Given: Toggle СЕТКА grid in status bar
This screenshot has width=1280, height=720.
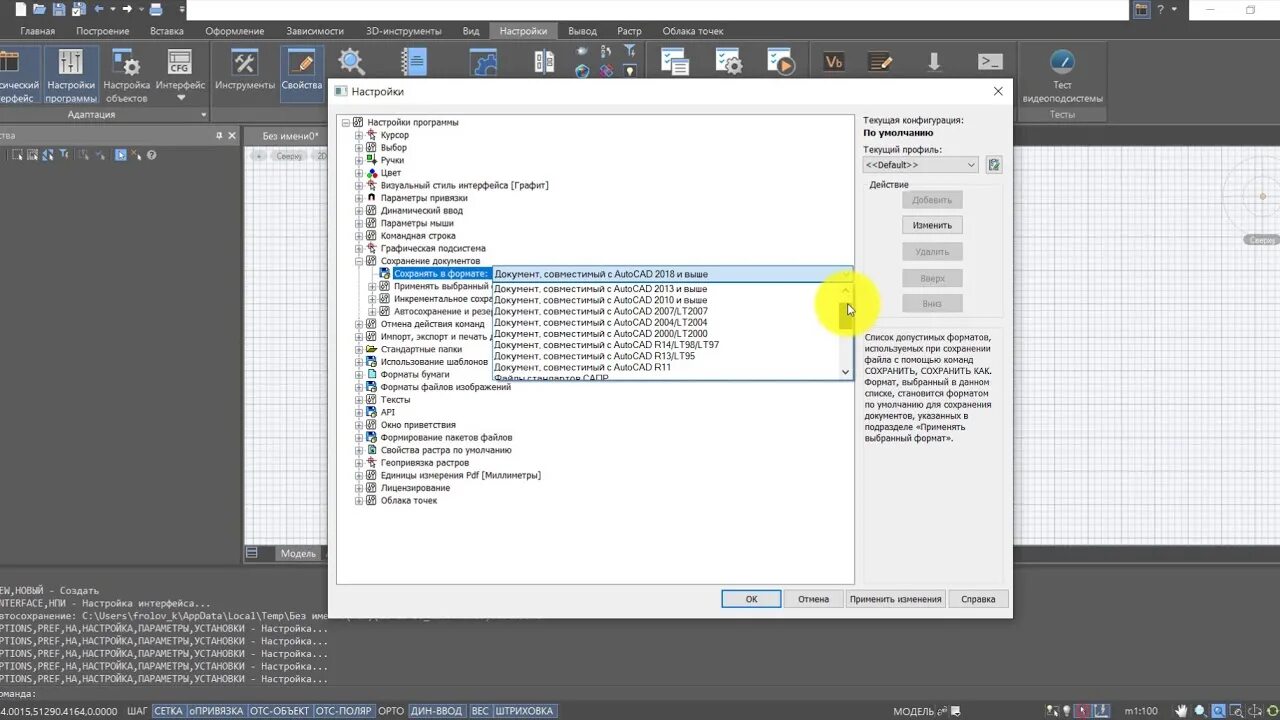Looking at the screenshot, I should (x=168, y=711).
